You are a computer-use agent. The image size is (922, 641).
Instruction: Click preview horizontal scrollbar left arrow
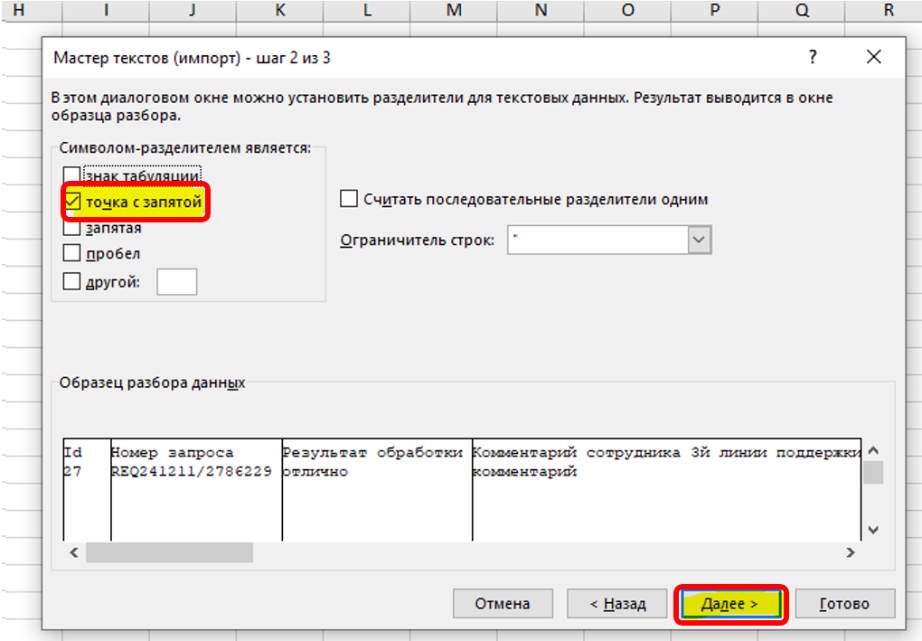72,553
